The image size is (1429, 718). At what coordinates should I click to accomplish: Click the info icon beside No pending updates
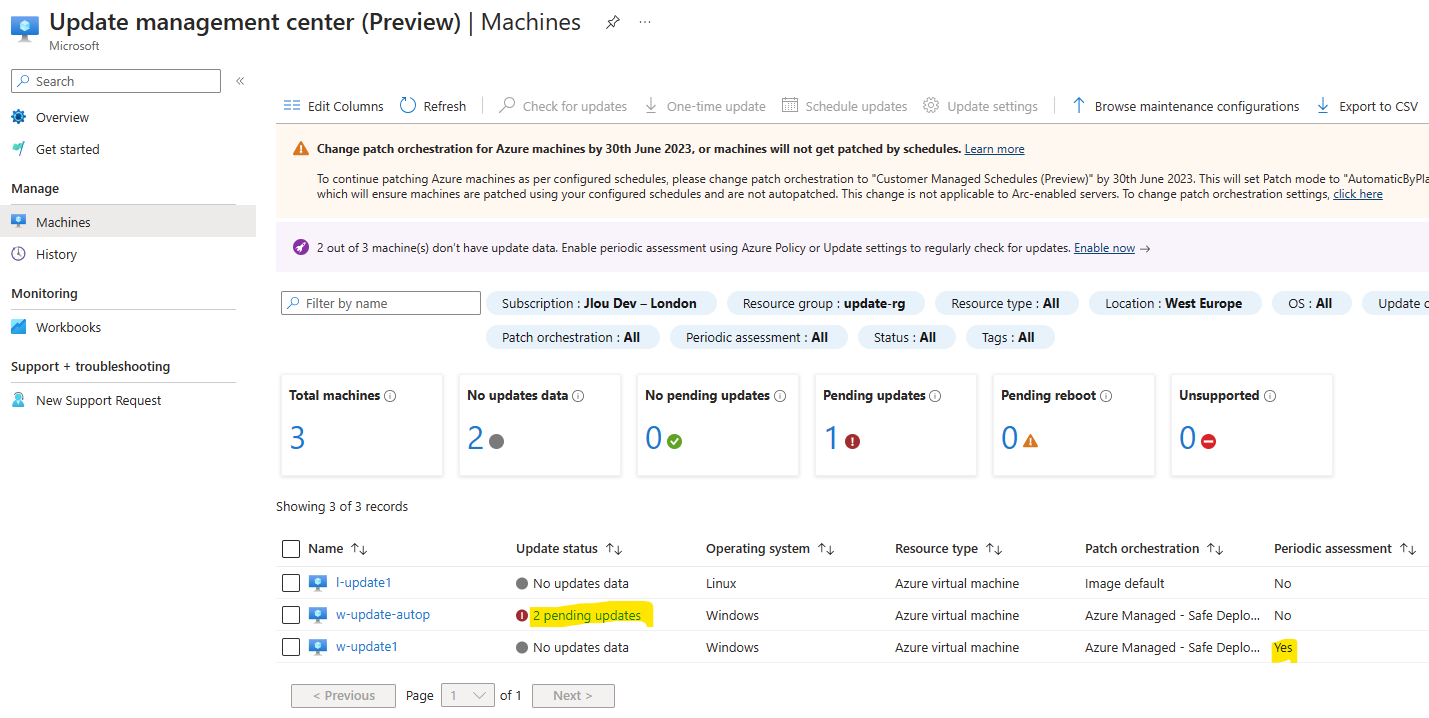coord(780,396)
